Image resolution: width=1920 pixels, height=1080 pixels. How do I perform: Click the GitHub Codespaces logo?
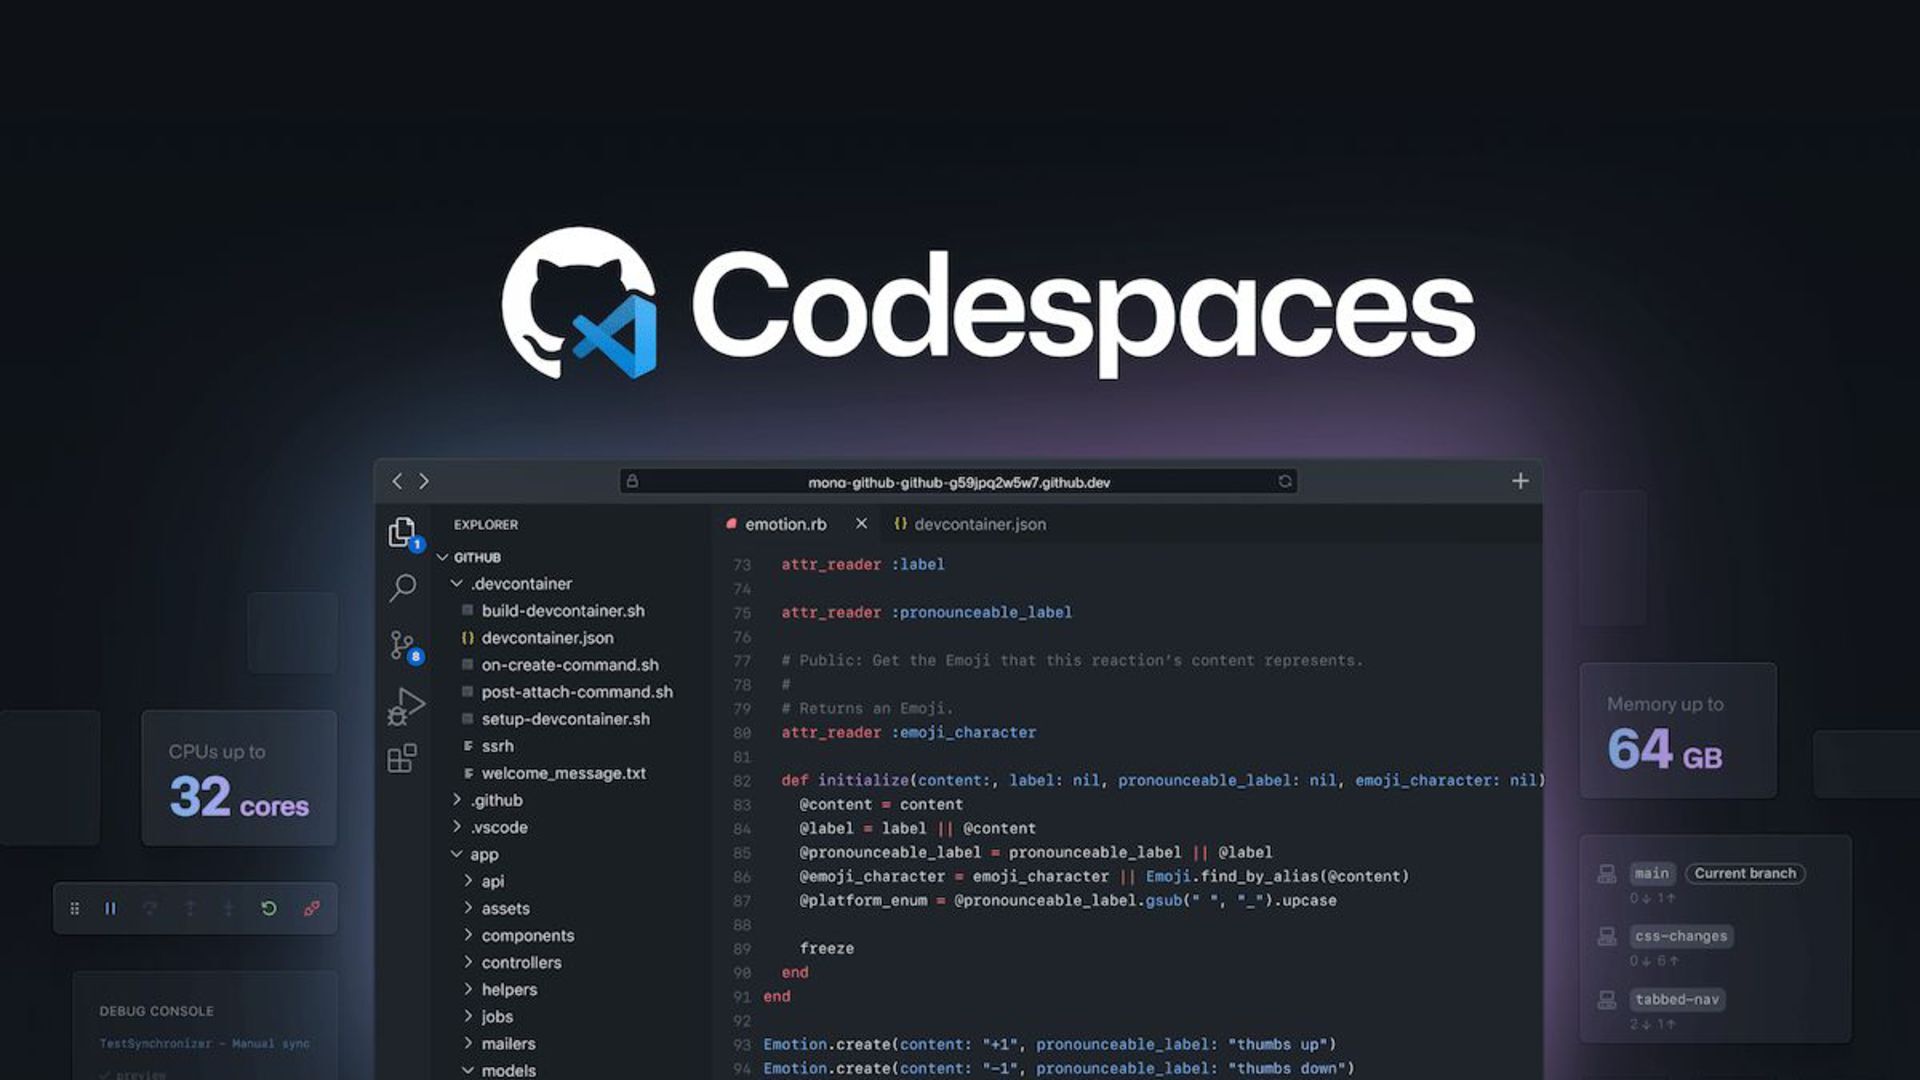(580, 303)
